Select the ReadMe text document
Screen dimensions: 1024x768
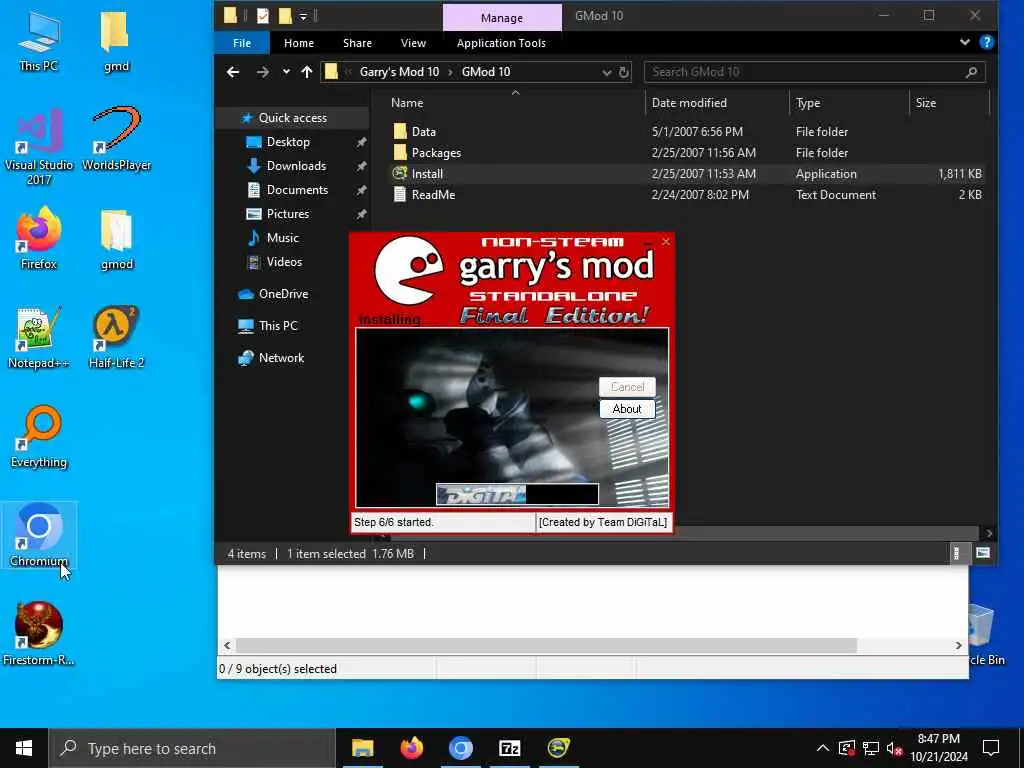pos(433,195)
